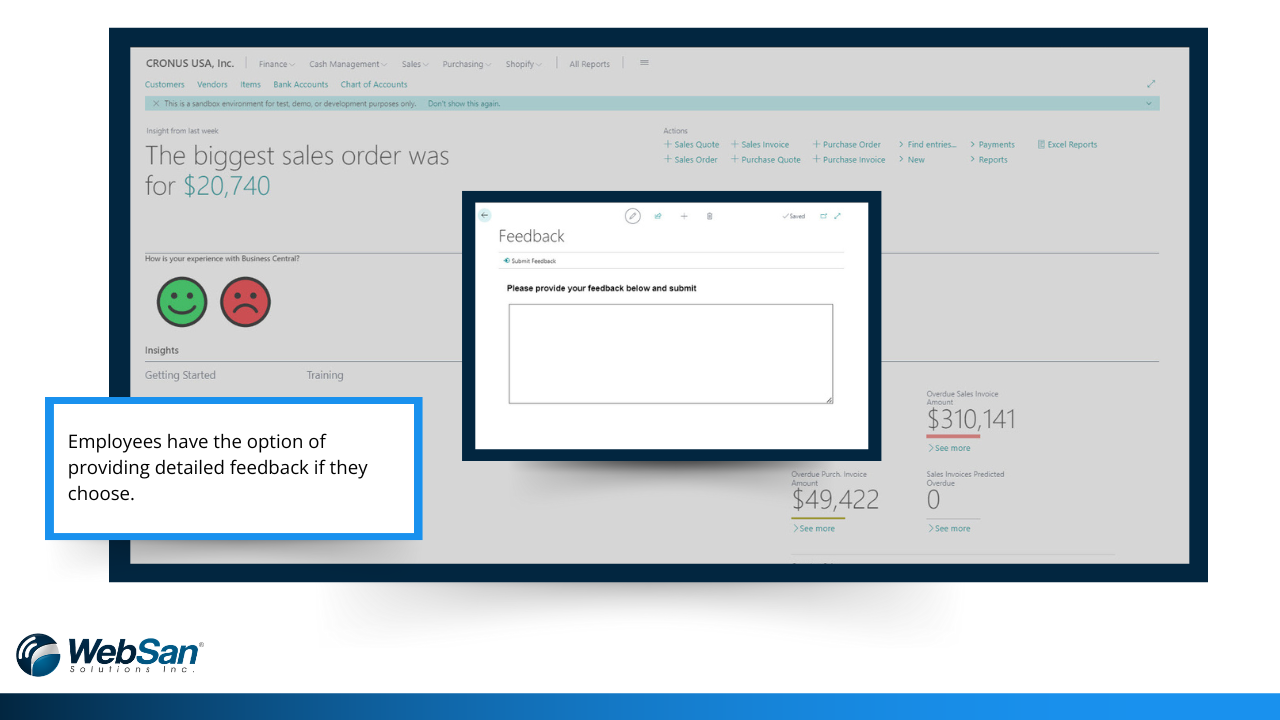This screenshot has width=1280, height=720.
Task: Open All Reports in navigation bar
Action: pos(589,64)
